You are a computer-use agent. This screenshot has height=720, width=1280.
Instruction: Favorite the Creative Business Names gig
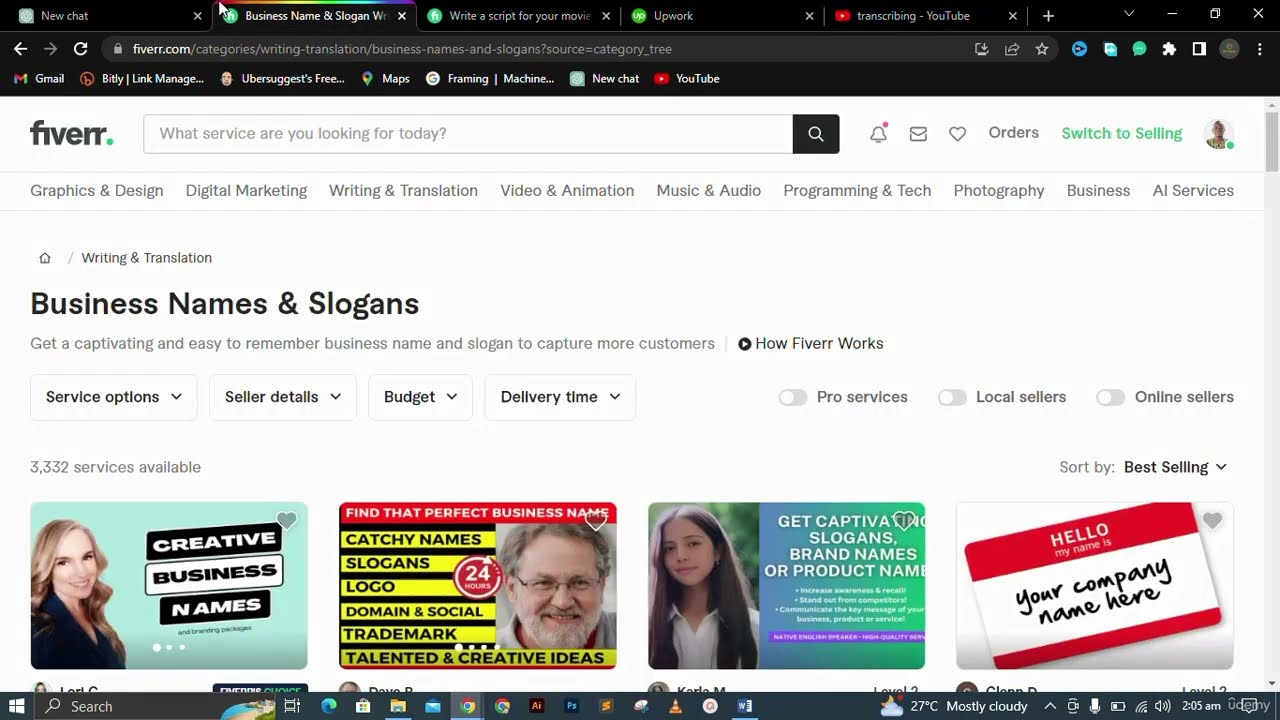tap(287, 521)
